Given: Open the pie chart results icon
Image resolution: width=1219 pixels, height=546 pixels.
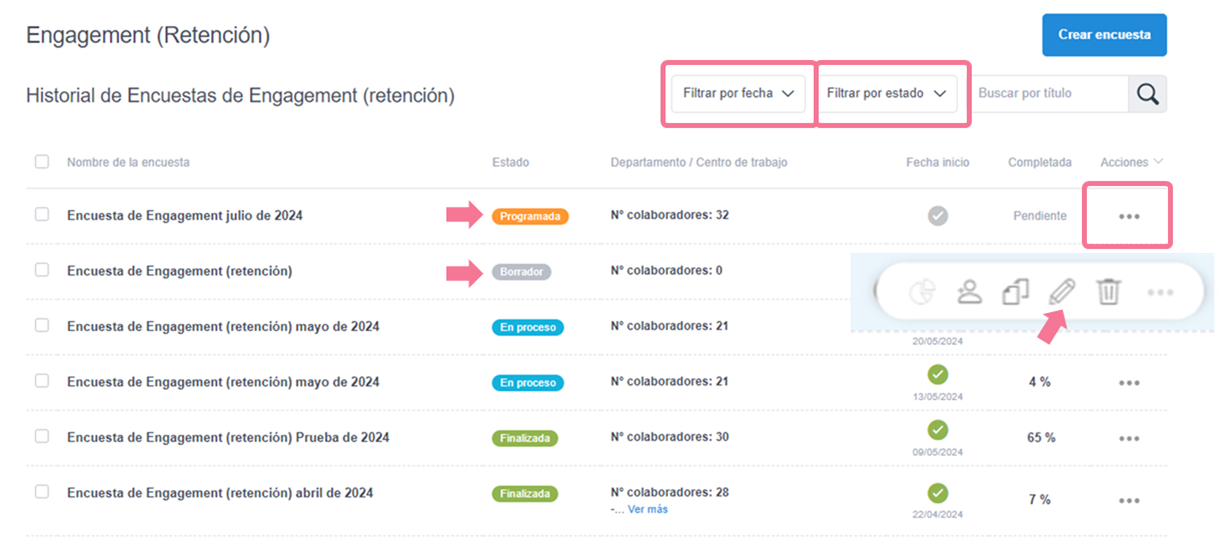Looking at the screenshot, I should pos(921,292).
